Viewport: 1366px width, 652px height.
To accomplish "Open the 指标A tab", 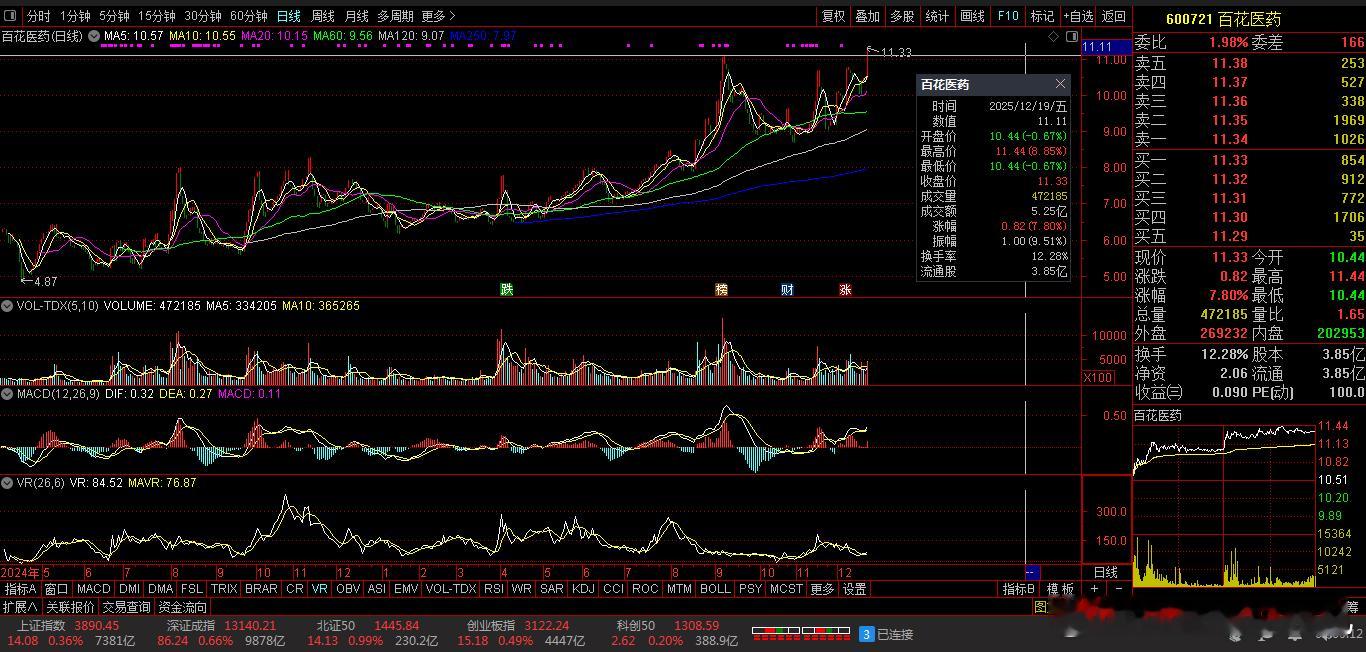I will tap(21, 589).
